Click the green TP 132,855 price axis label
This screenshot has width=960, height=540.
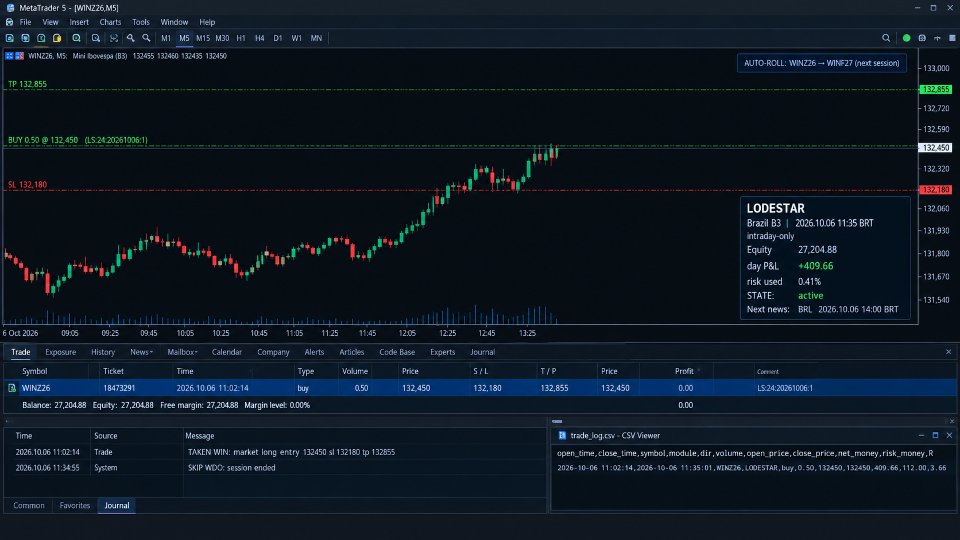click(936, 89)
